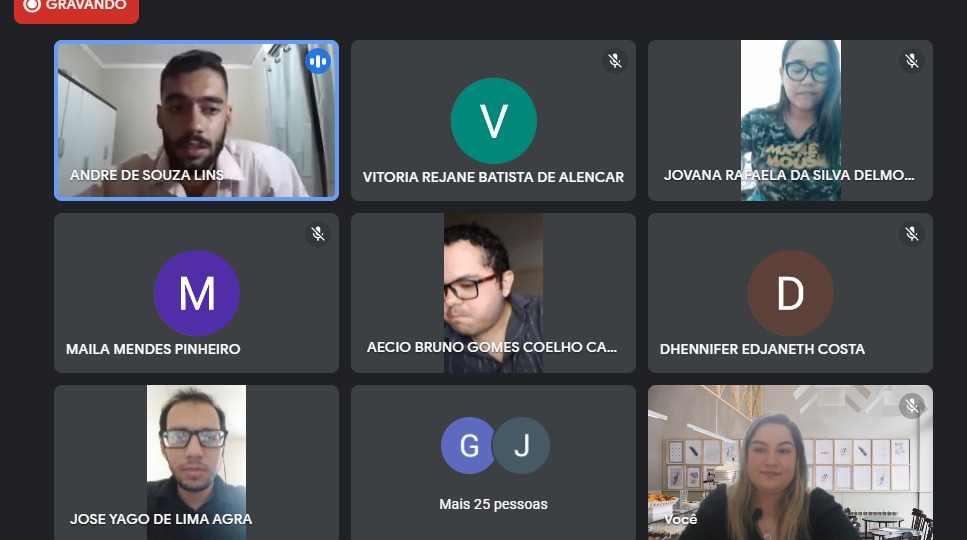Select Andre de Souza Lins' video feed
967x540 pixels.
pos(197,120)
